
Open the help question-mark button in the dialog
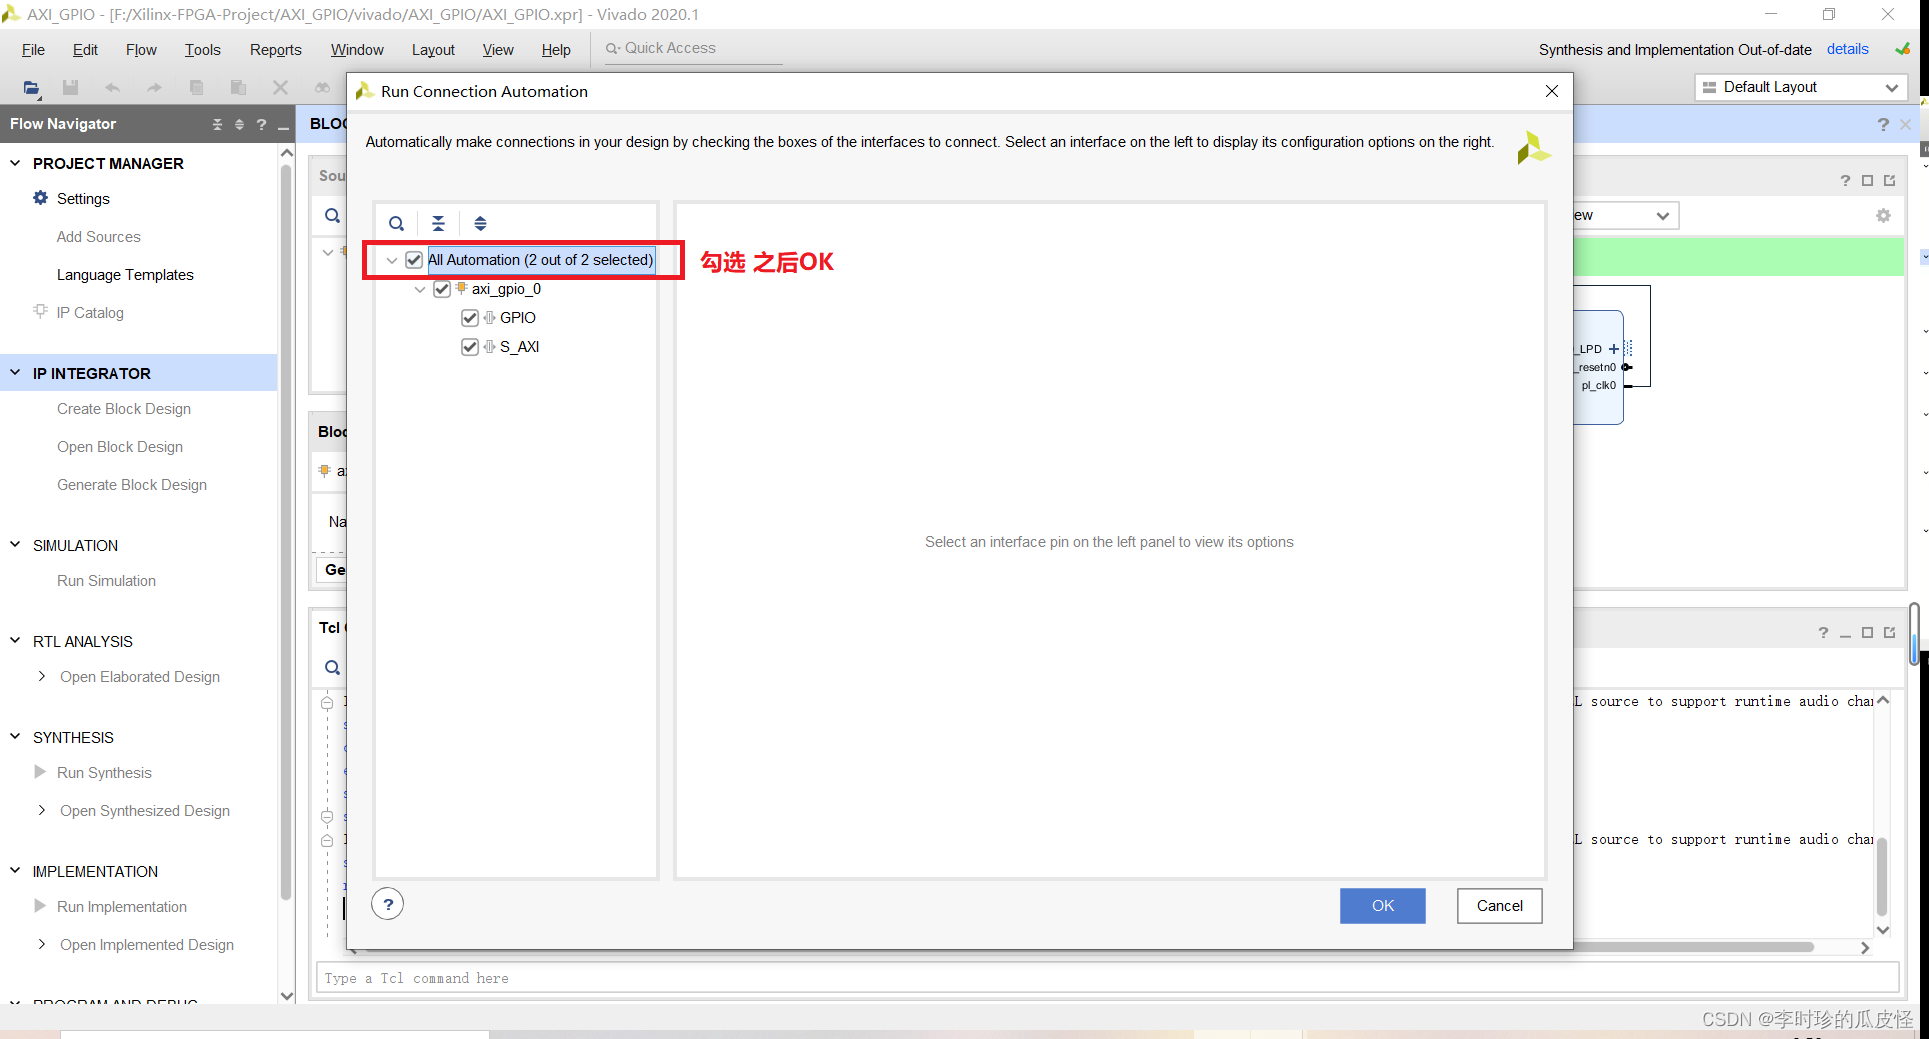point(388,904)
